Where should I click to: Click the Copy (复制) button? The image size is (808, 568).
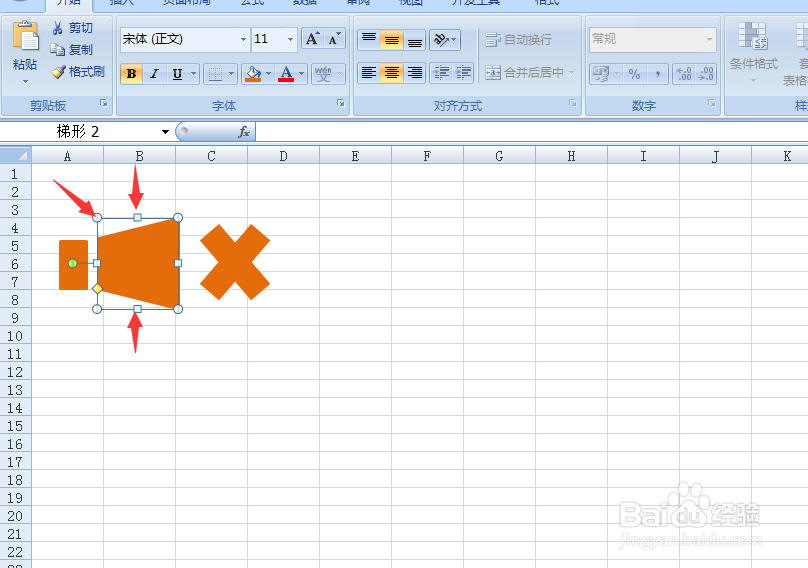tap(72, 49)
